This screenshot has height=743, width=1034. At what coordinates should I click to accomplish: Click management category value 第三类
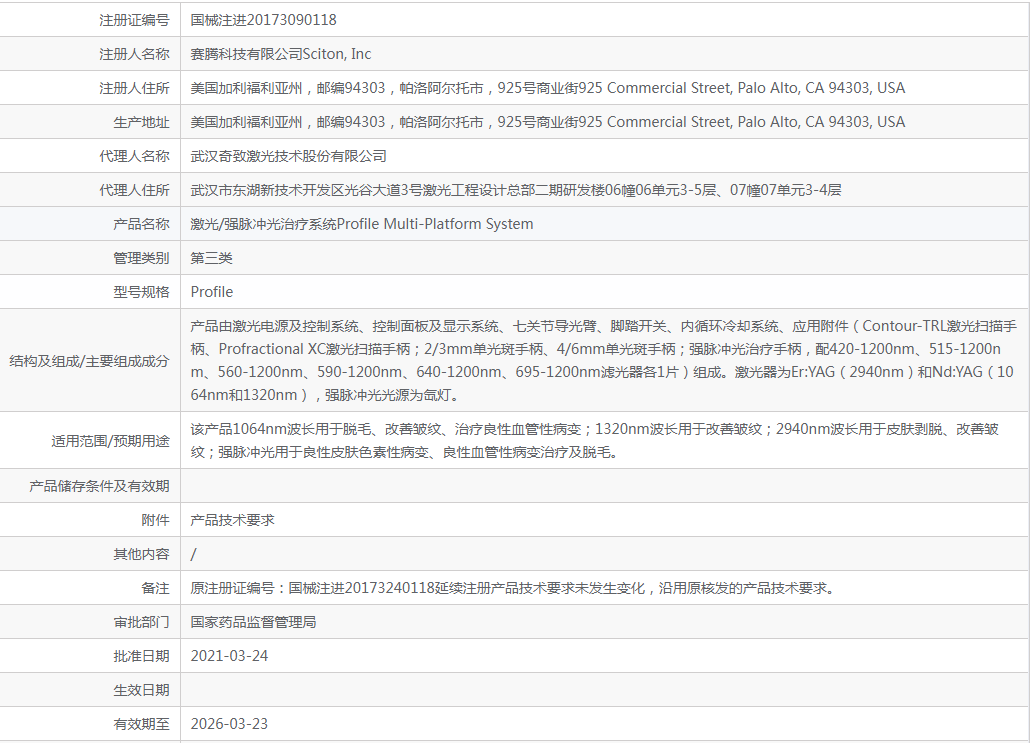[x=211, y=258]
